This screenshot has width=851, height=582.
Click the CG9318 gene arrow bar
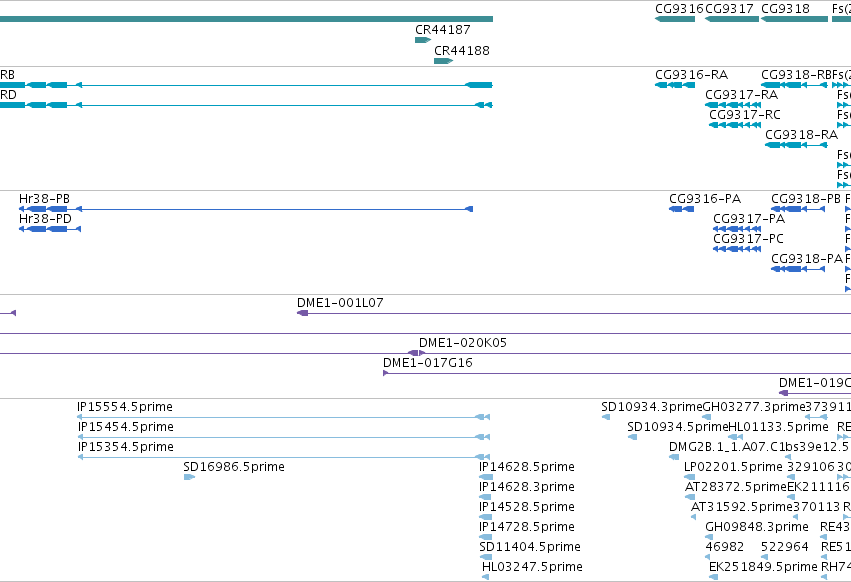[x=795, y=19]
